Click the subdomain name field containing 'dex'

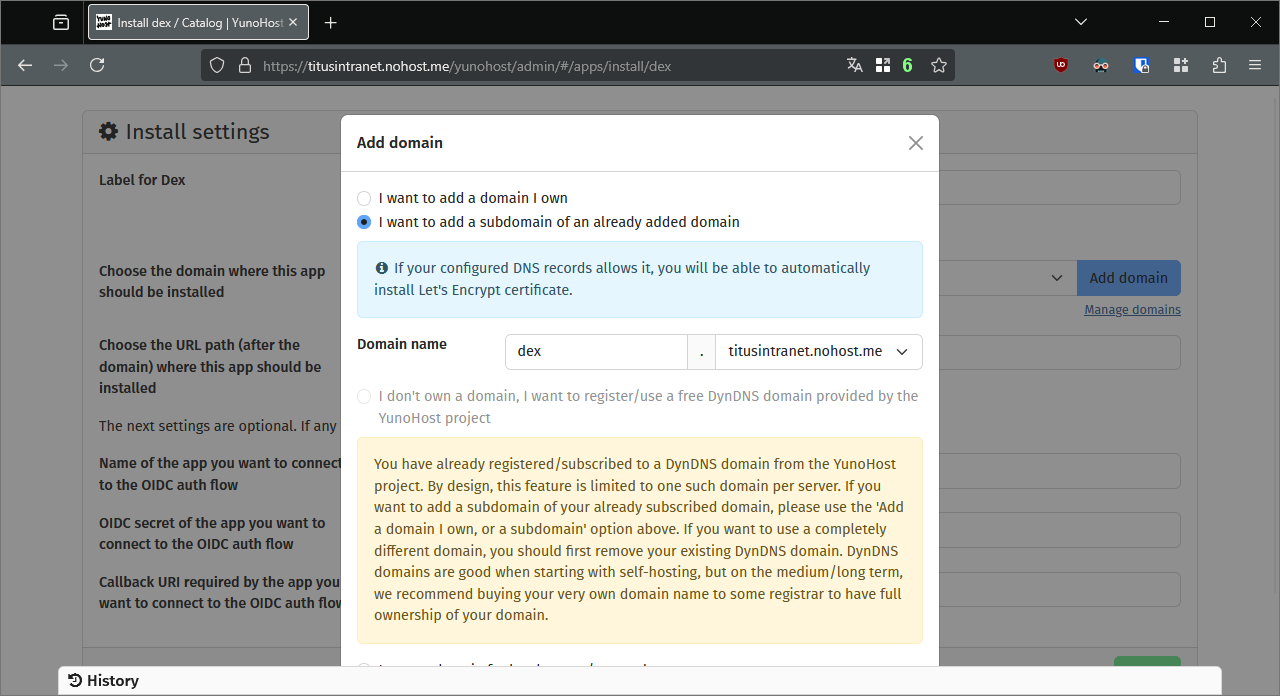596,352
